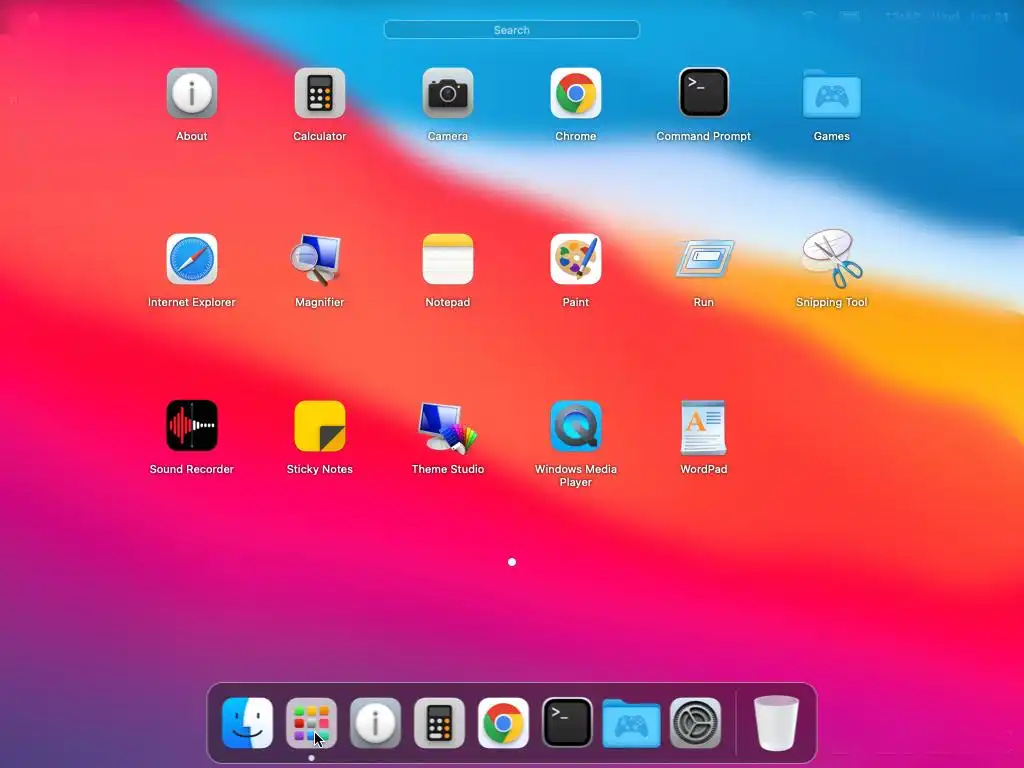1024x768 pixels.
Task: Click the "Windows Media Player" label
Action: [575, 475]
